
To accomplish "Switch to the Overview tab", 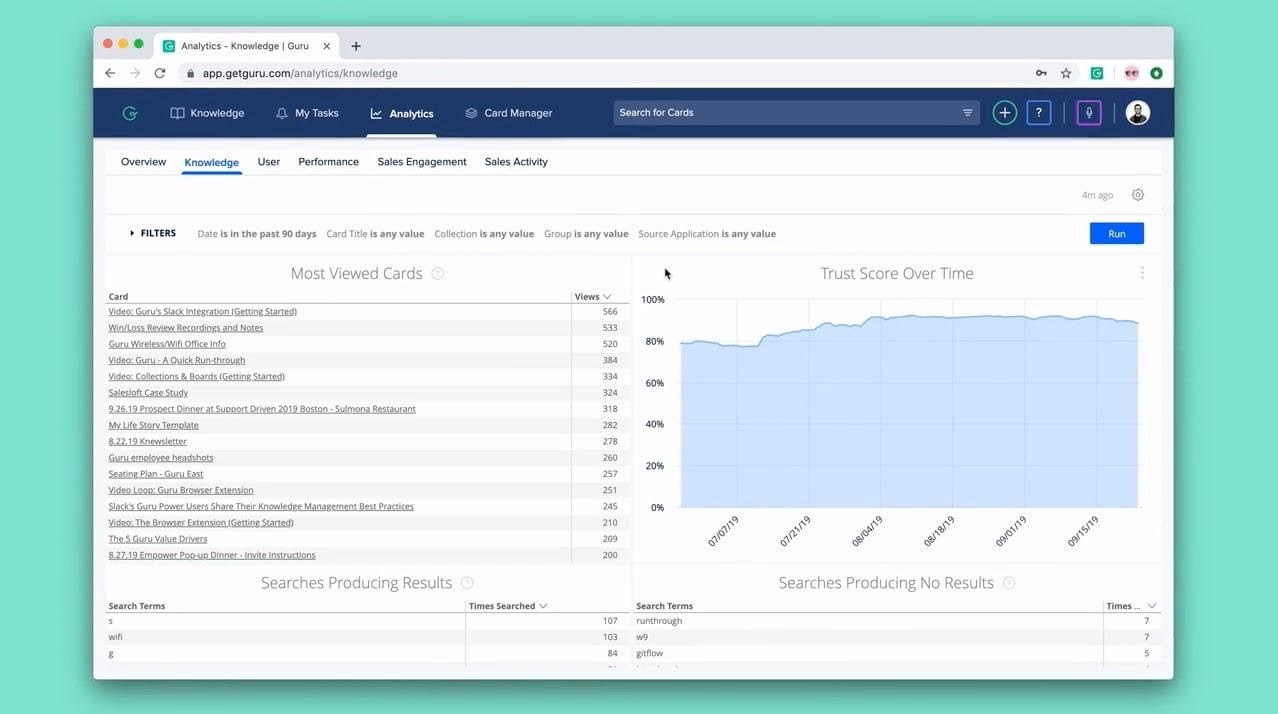I will click(x=143, y=162).
